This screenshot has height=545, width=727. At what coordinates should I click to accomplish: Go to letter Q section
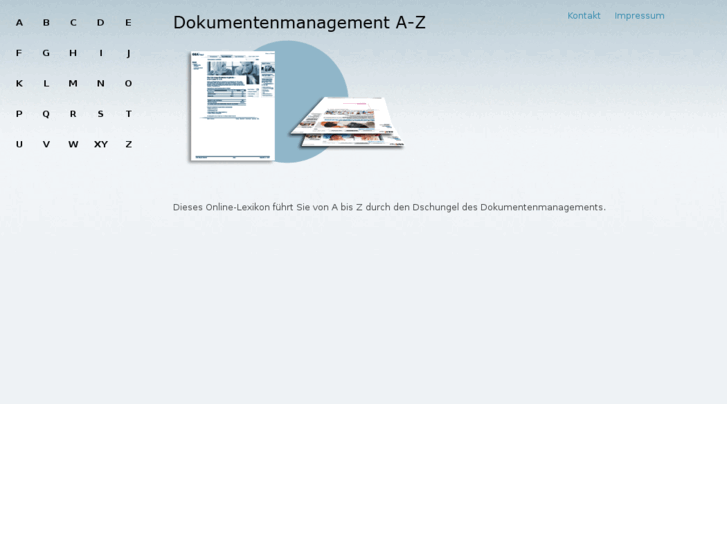pyautogui.click(x=46, y=114)
